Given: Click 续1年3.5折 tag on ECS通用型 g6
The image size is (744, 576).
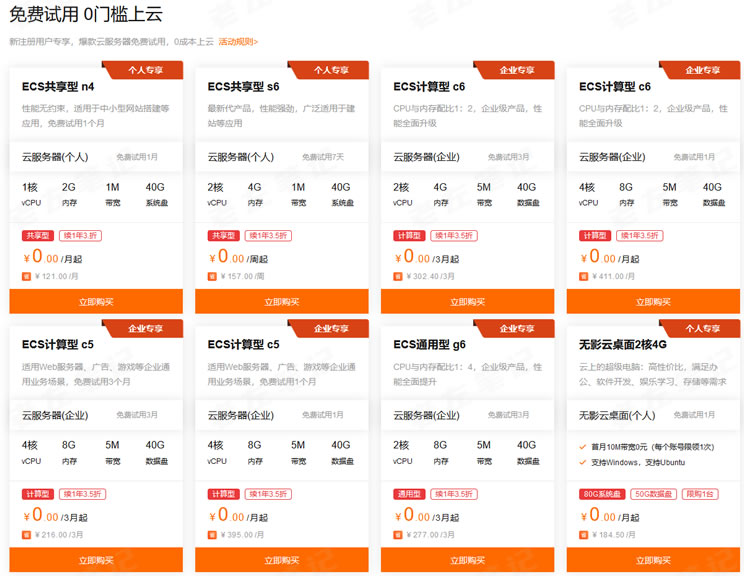Looking at the screenshot, I should 454,494.
